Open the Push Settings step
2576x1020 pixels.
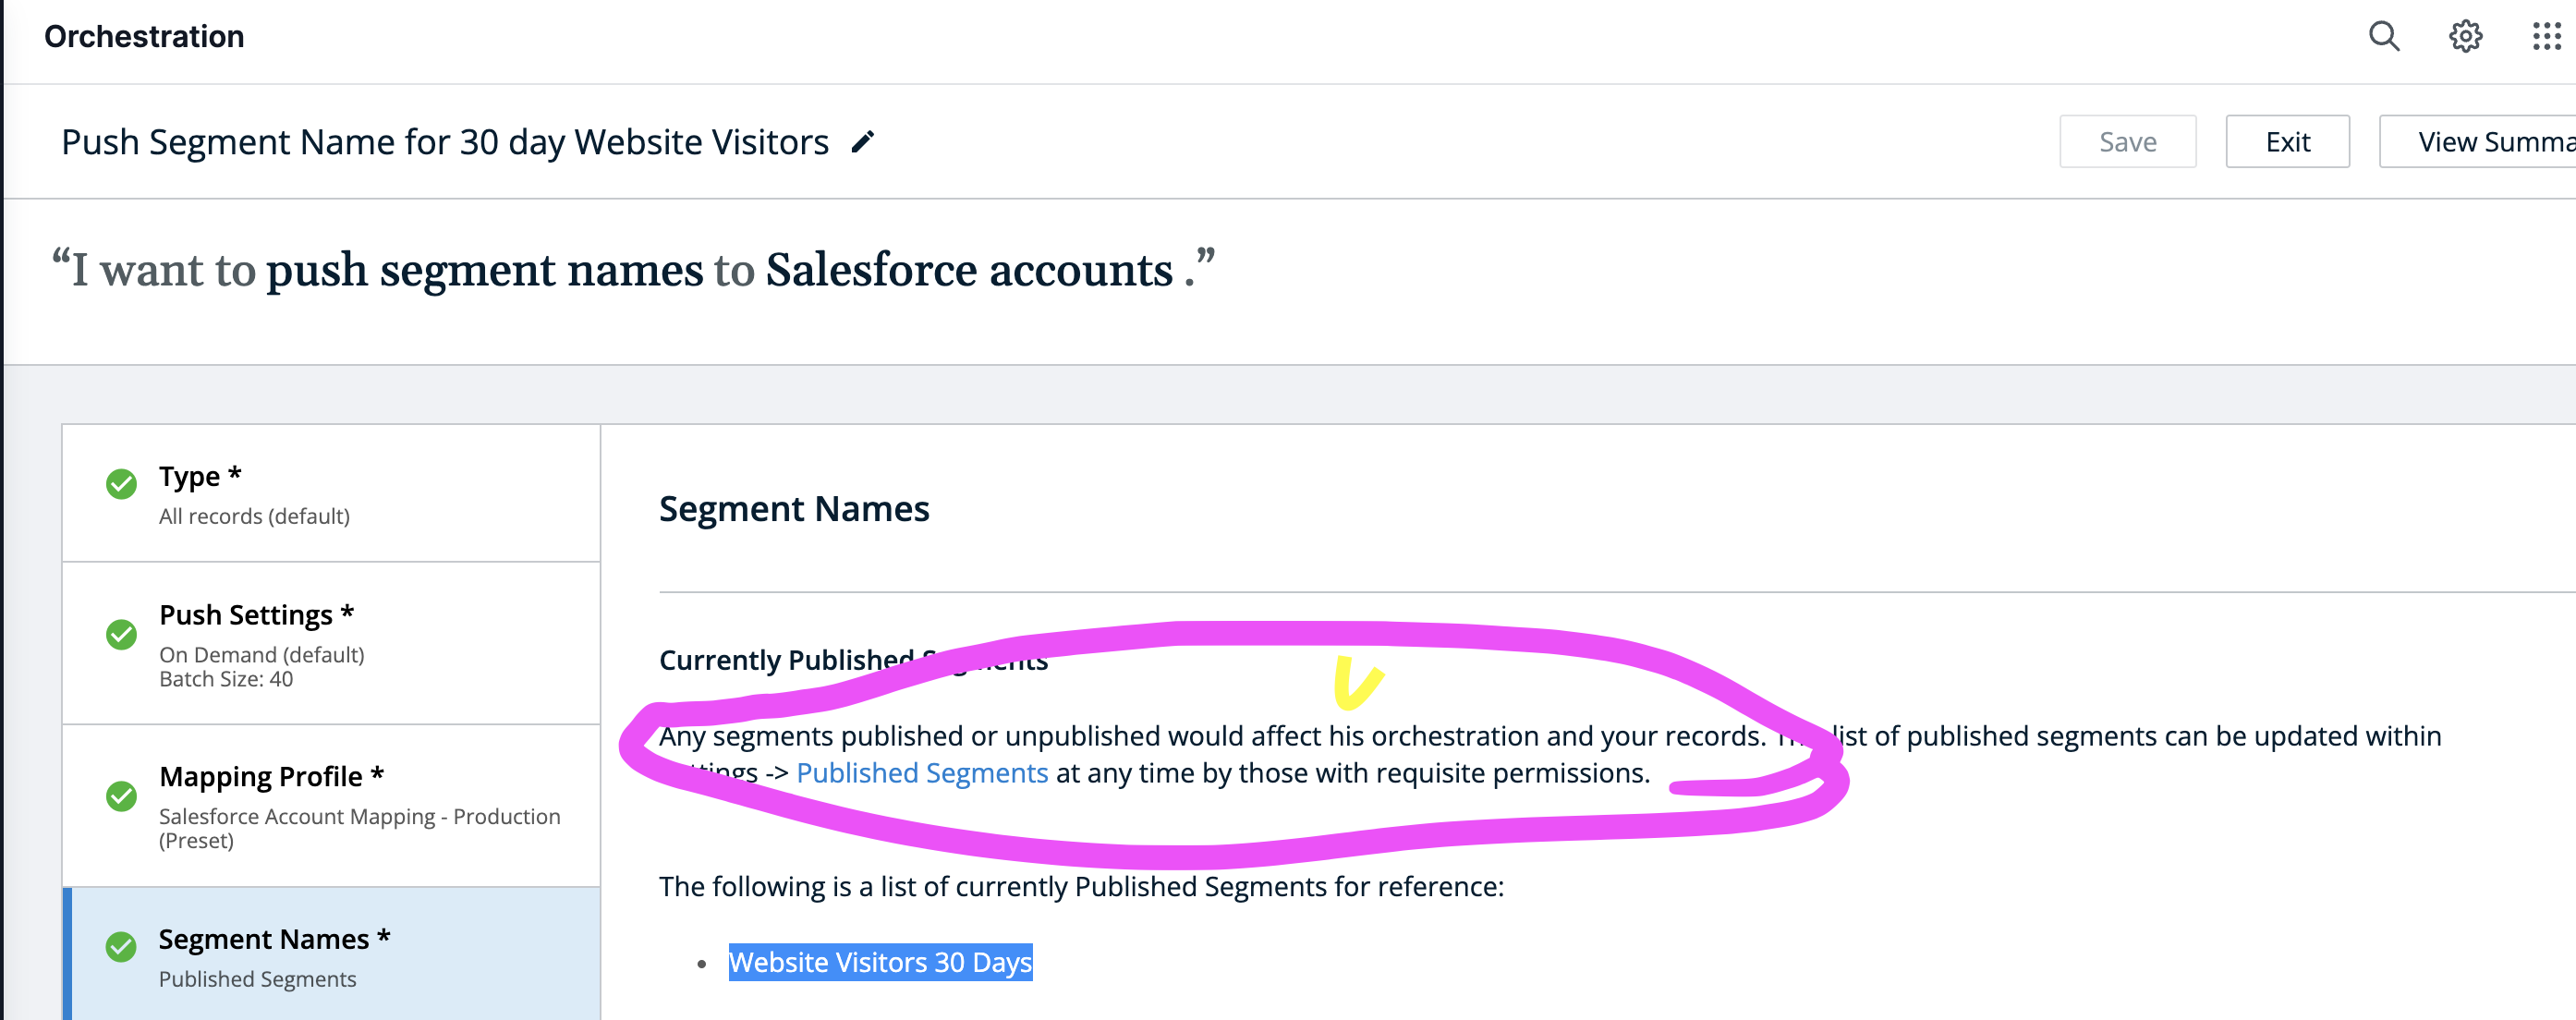coord(331,643)
